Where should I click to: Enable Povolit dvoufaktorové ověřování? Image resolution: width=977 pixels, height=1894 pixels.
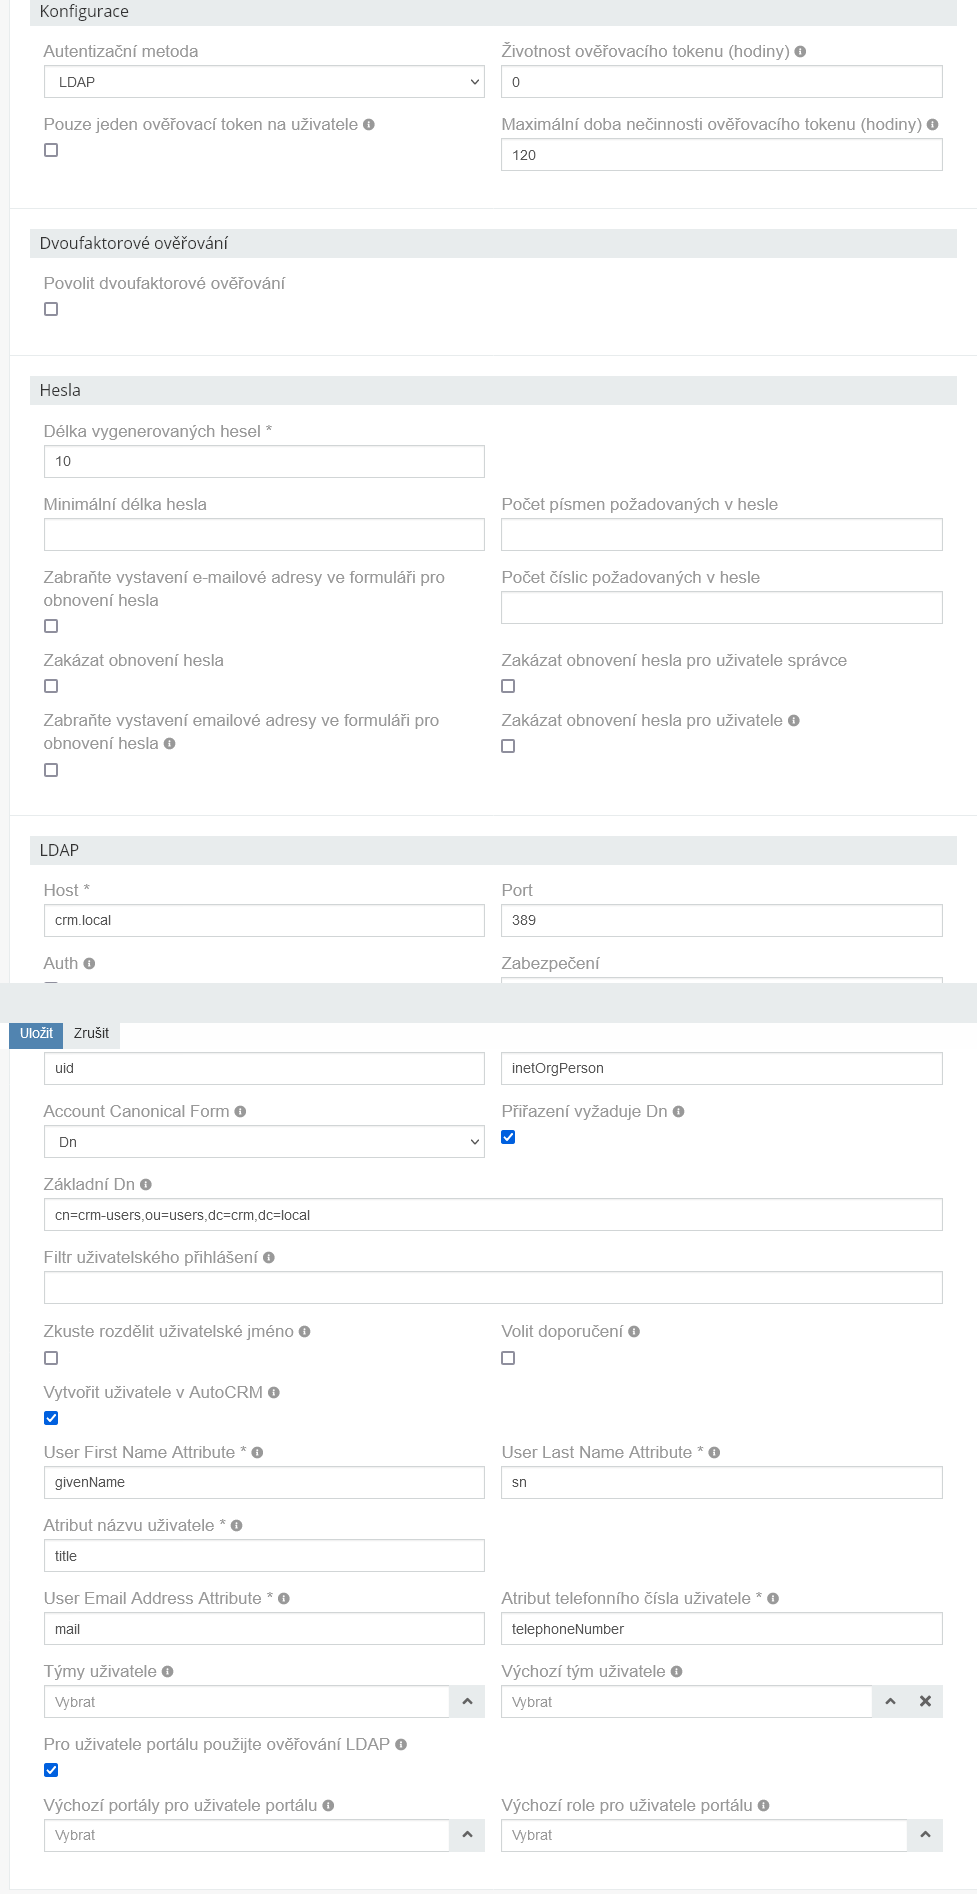point(51,309)
